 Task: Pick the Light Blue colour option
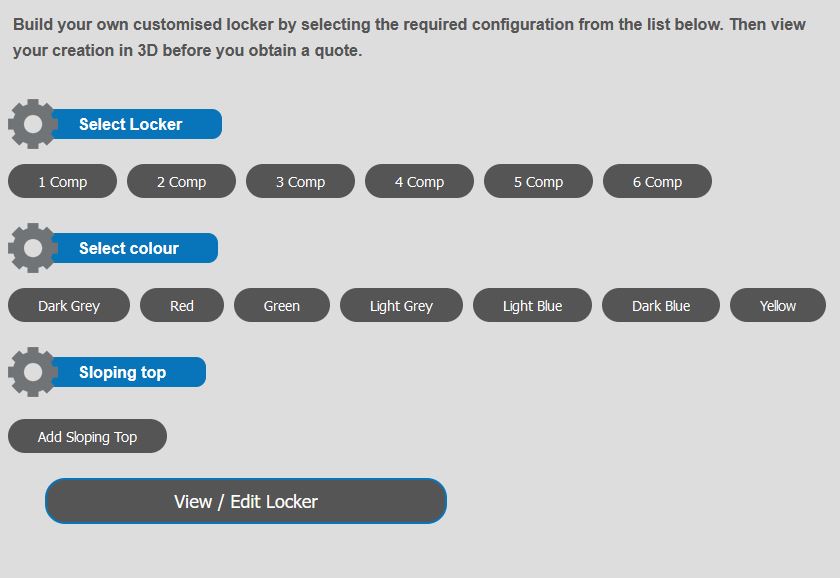pyautogui.click(x=532, y=306)
